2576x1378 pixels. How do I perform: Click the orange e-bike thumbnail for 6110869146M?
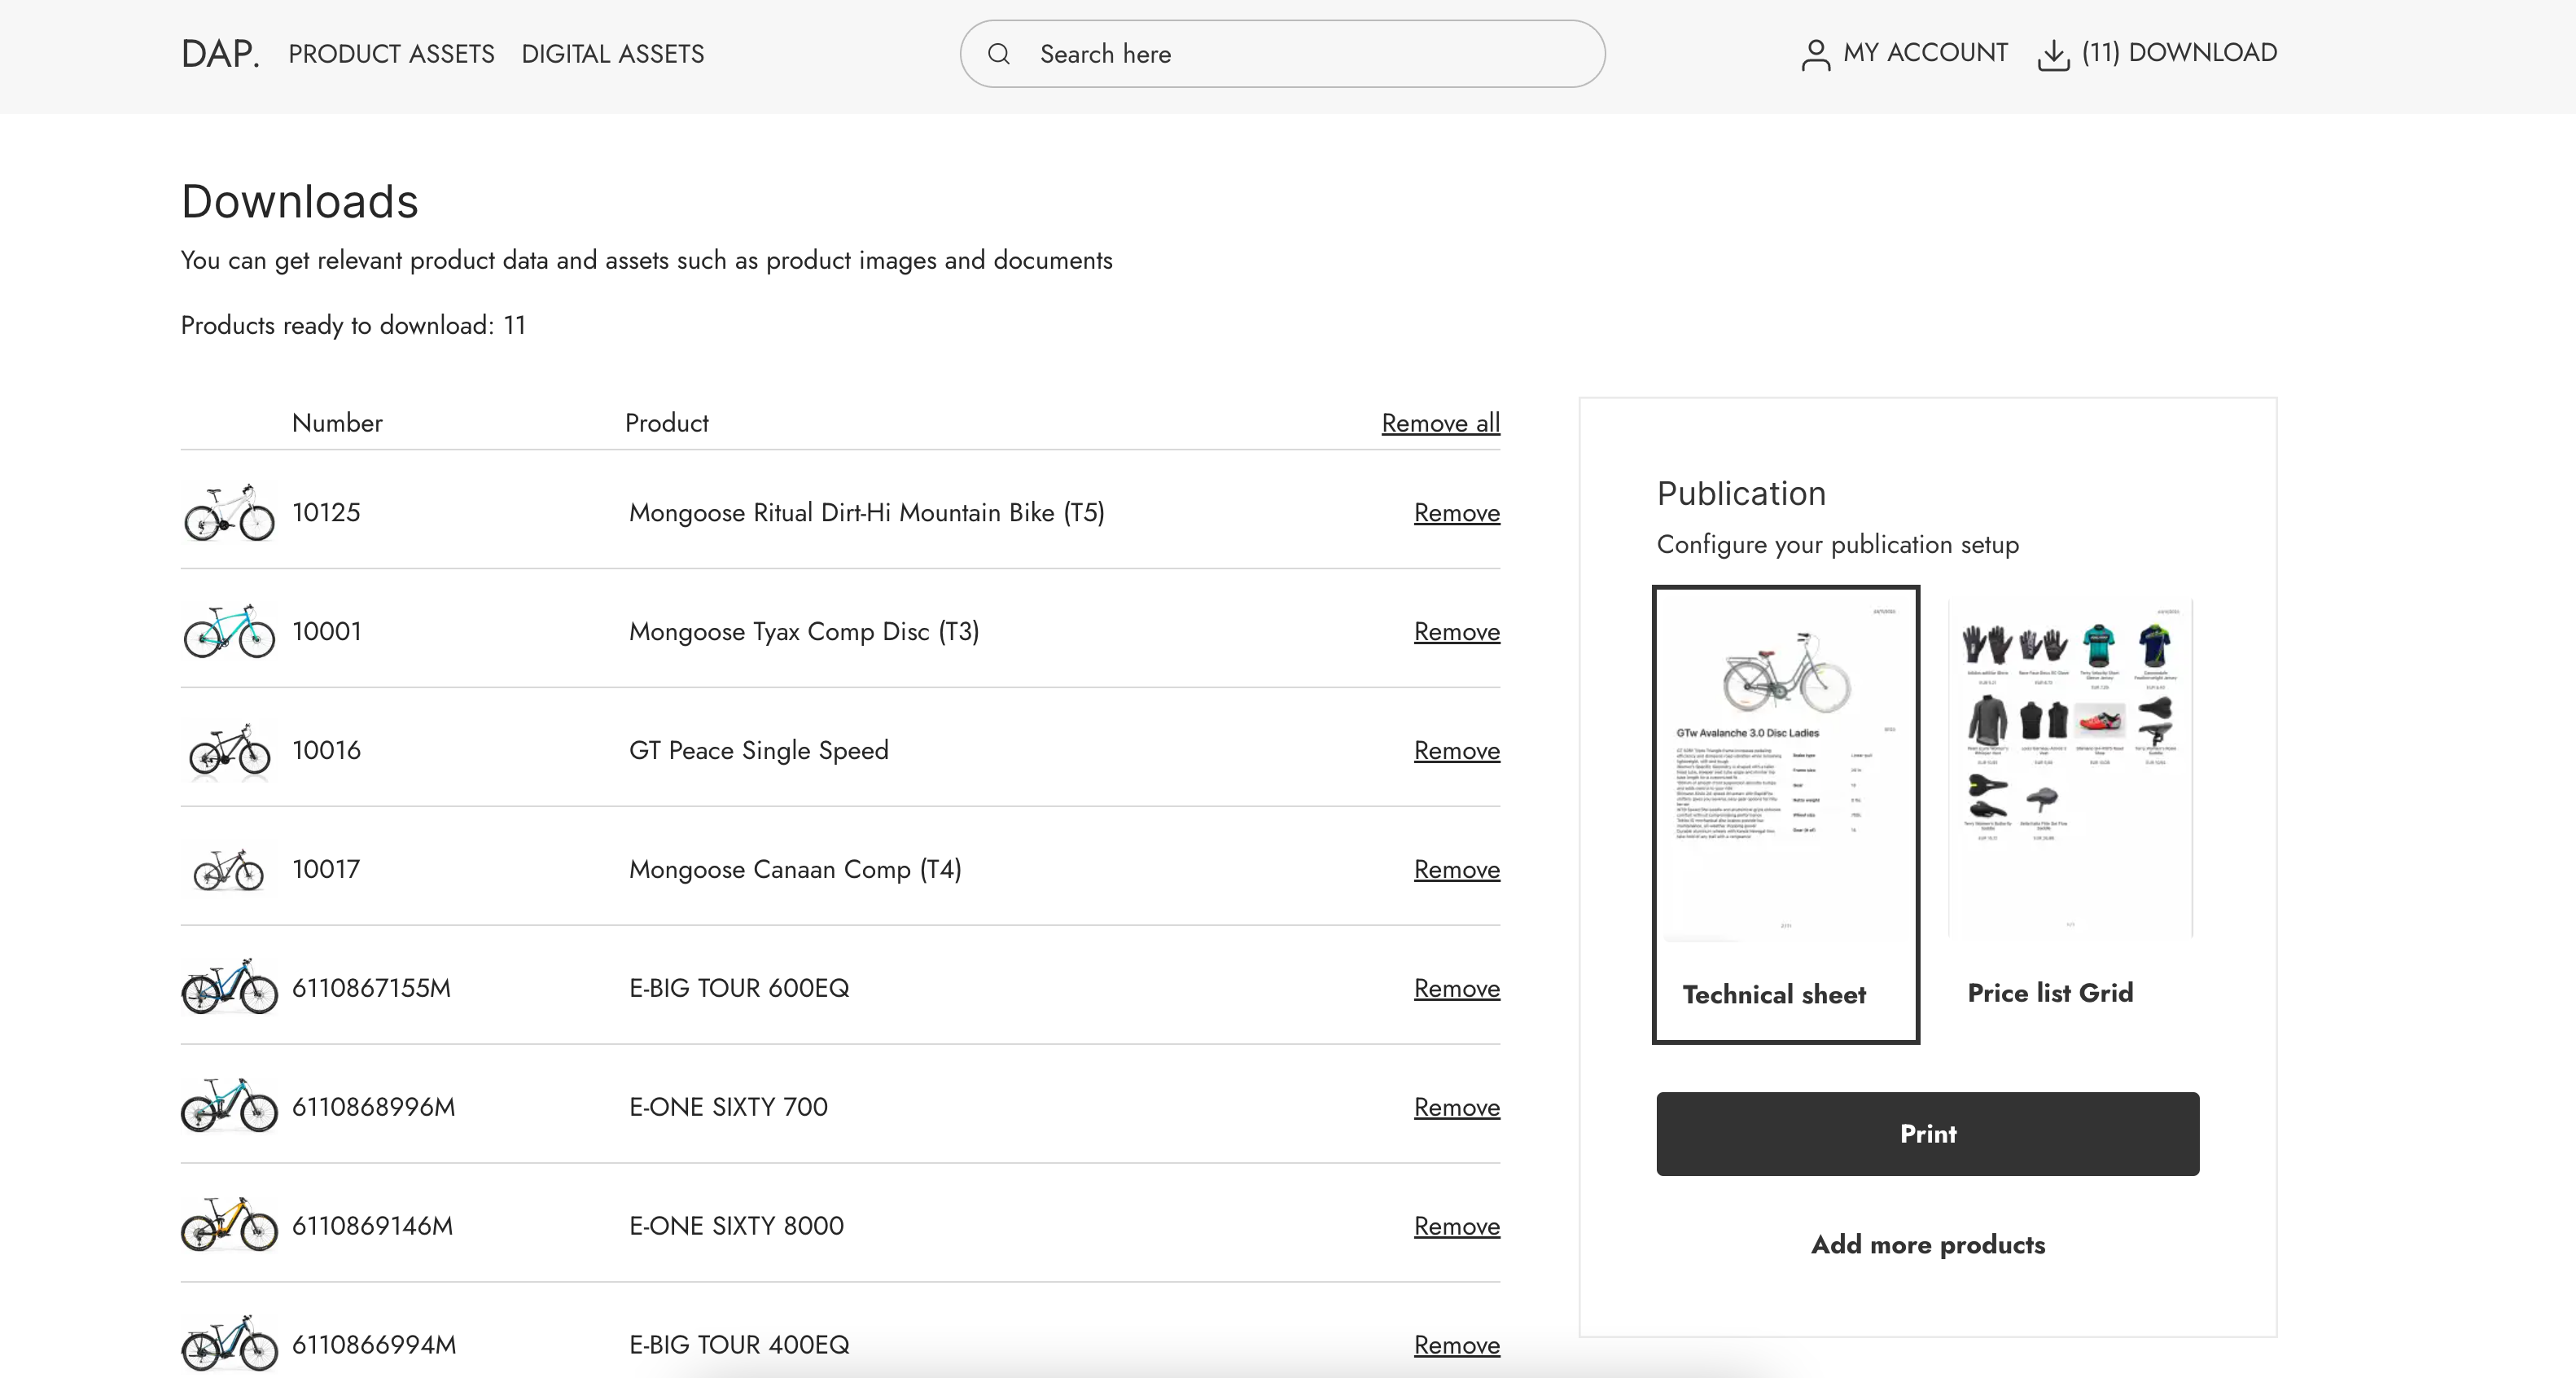click(229, 1225)
